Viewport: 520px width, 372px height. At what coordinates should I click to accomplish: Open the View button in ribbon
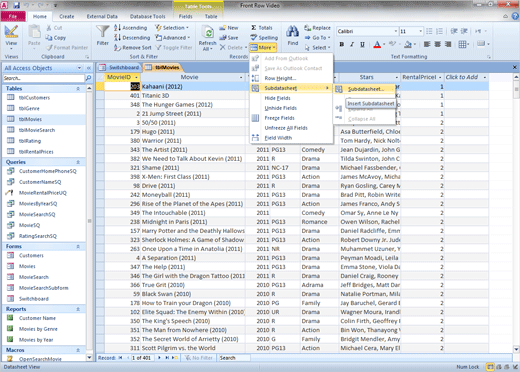pos(11,37)
